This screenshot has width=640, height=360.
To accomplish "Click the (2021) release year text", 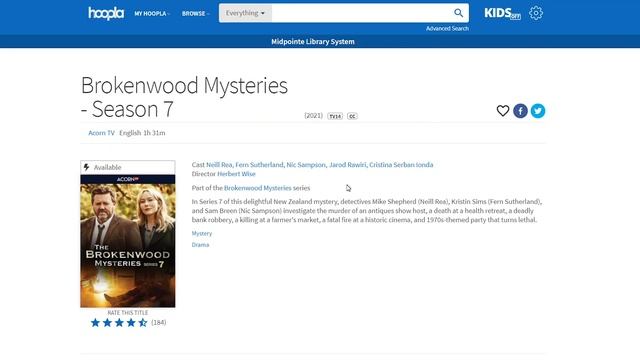I will coord(313,116).
